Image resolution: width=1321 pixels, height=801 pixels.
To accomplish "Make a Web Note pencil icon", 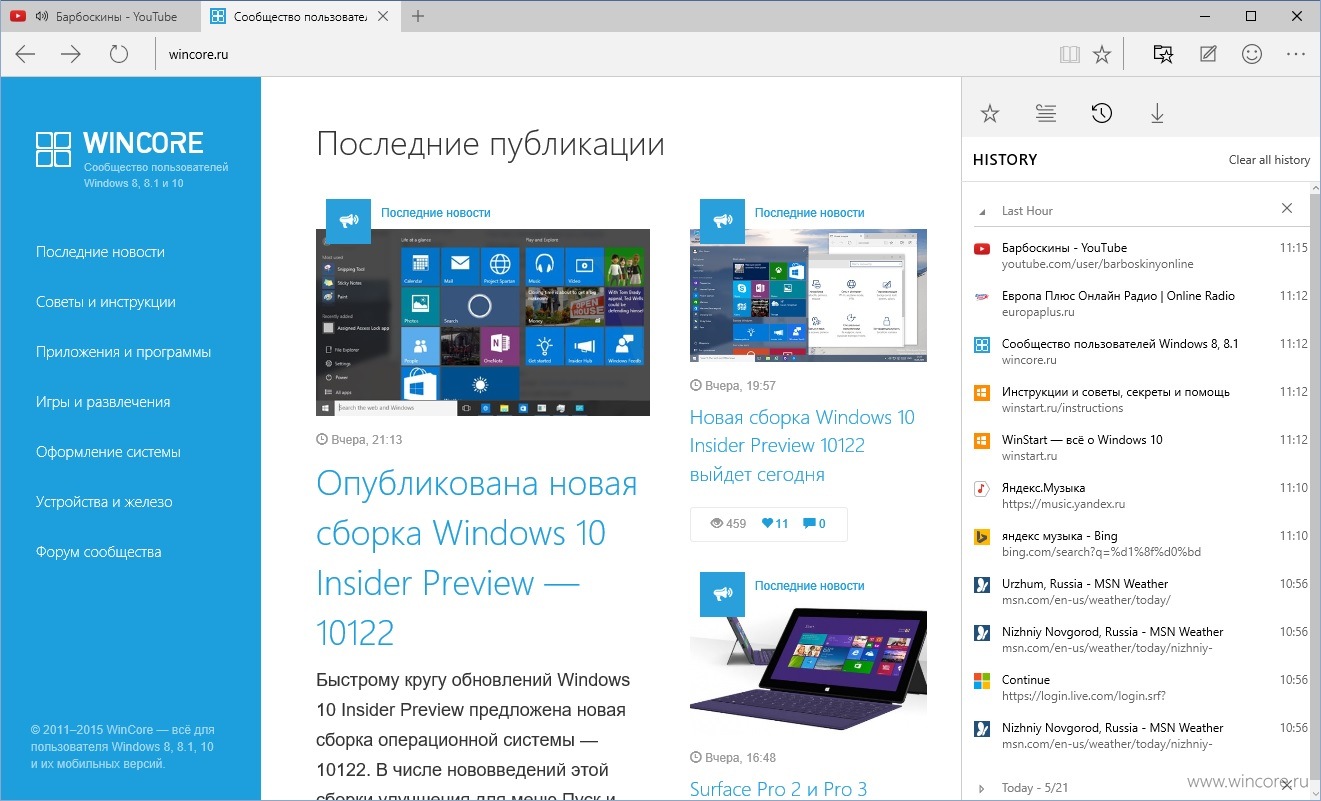I will [x=1208, y=55].
